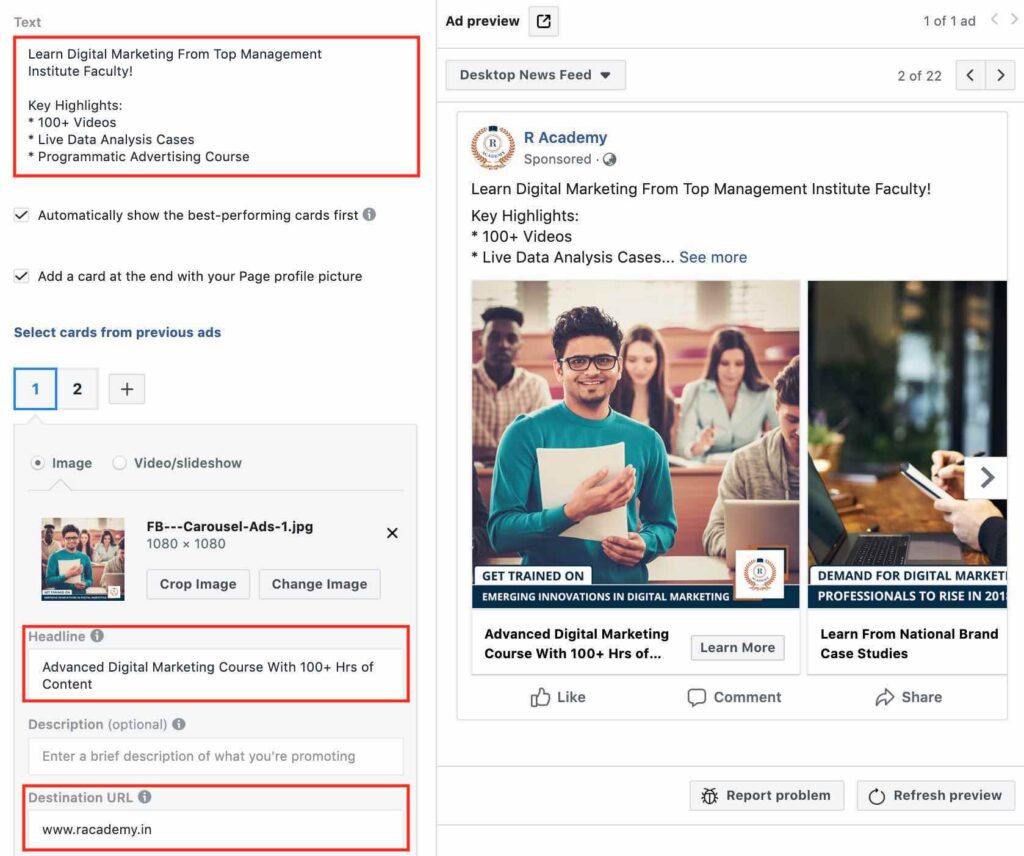The image size is (1024, 856).
Task: Uncheck automatically show best-performing cards first
Action: pyautogui.click(x=22, y=214)
